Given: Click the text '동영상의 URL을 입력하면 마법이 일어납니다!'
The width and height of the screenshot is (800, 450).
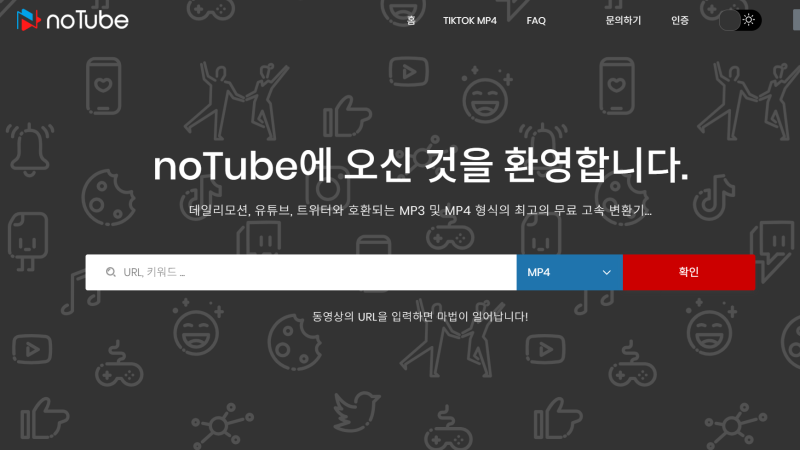Looking at the screenshot, I should tap(420, 316).
